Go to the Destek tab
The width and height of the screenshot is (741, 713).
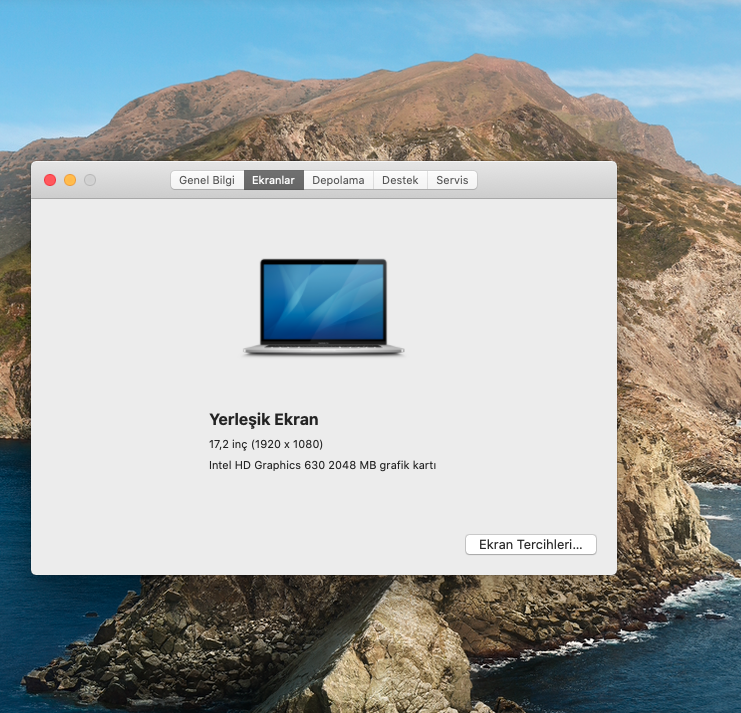(400, 180)
